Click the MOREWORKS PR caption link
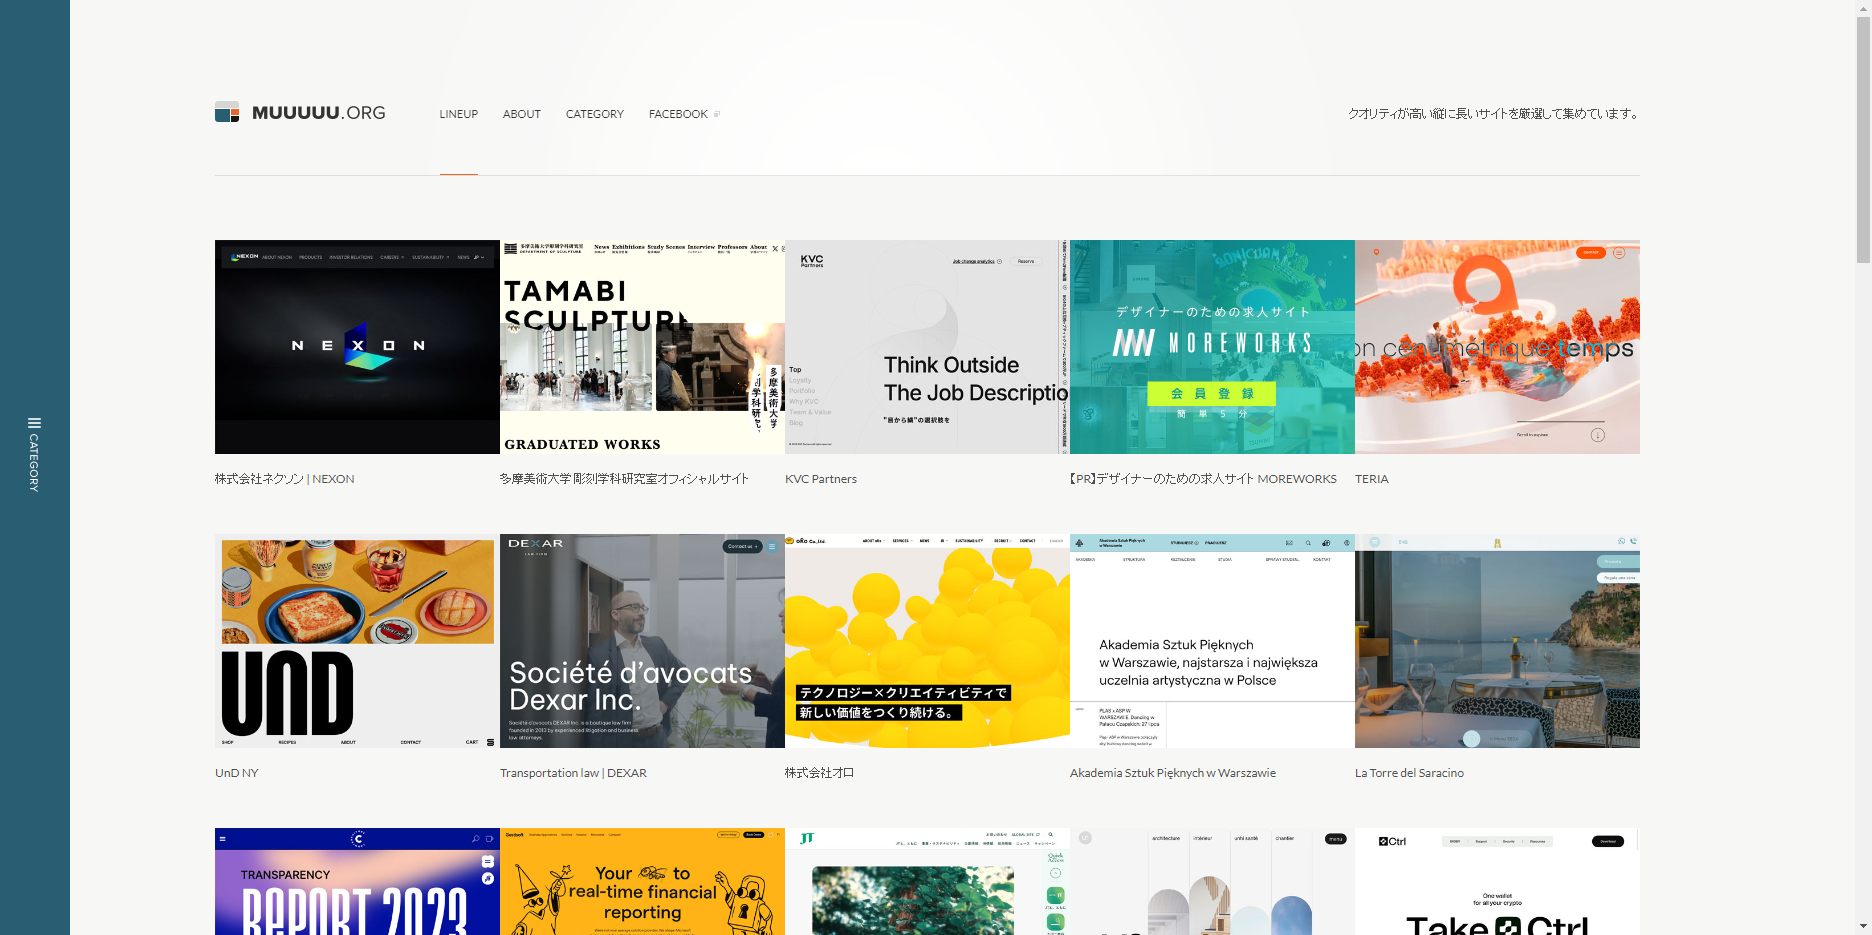This screenshot has height=935, width=1872. pyautogui.click(x=1203, y=479)
